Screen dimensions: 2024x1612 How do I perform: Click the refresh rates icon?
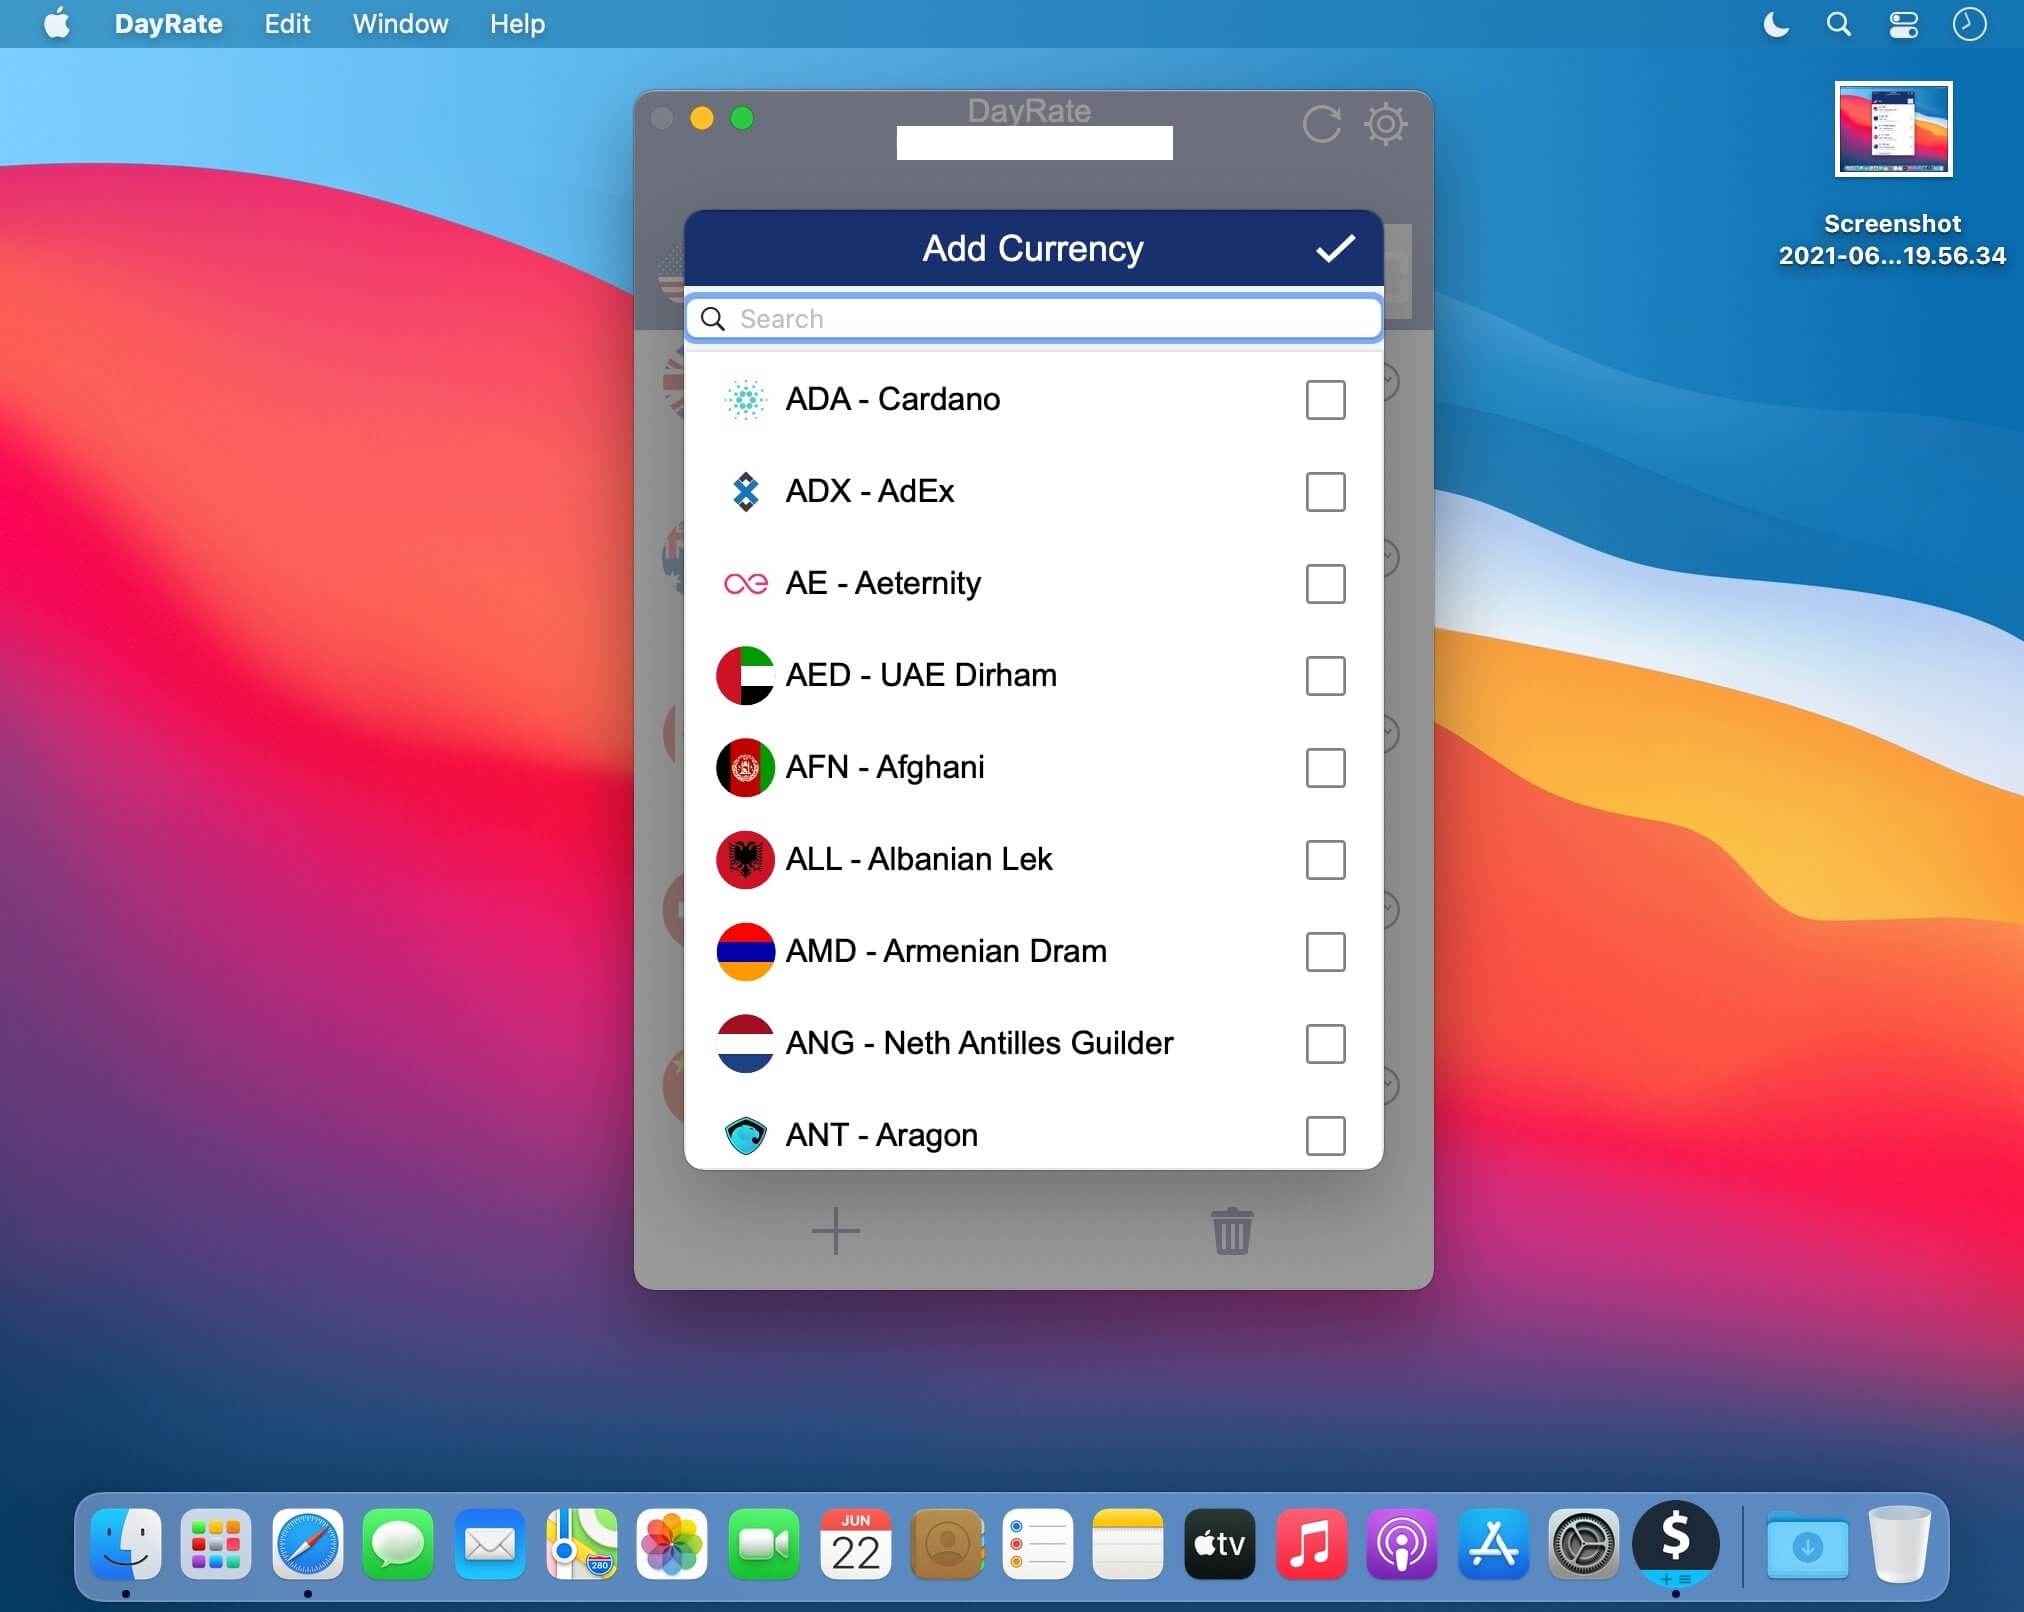1321,125
